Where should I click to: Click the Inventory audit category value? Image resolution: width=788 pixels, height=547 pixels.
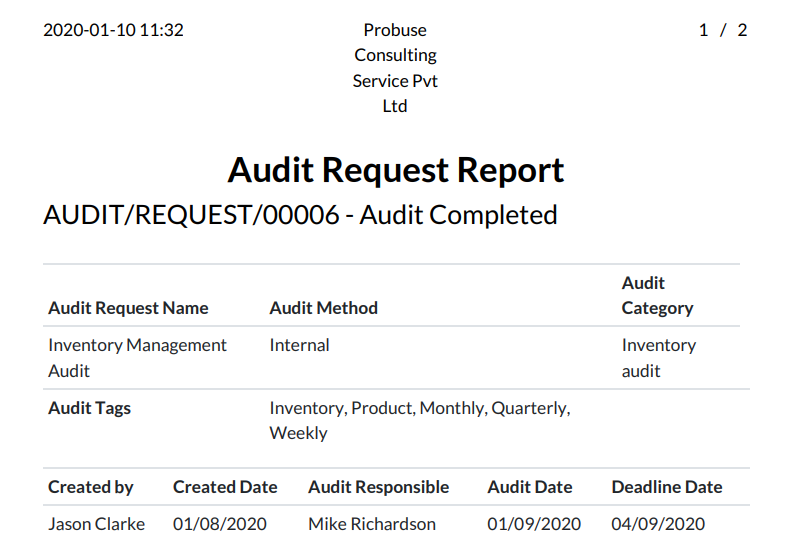pyautogui.click(x=659, y=358)
